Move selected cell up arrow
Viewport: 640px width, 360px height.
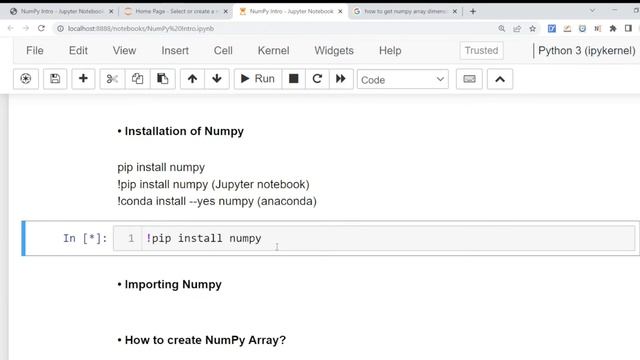point(192,79)
